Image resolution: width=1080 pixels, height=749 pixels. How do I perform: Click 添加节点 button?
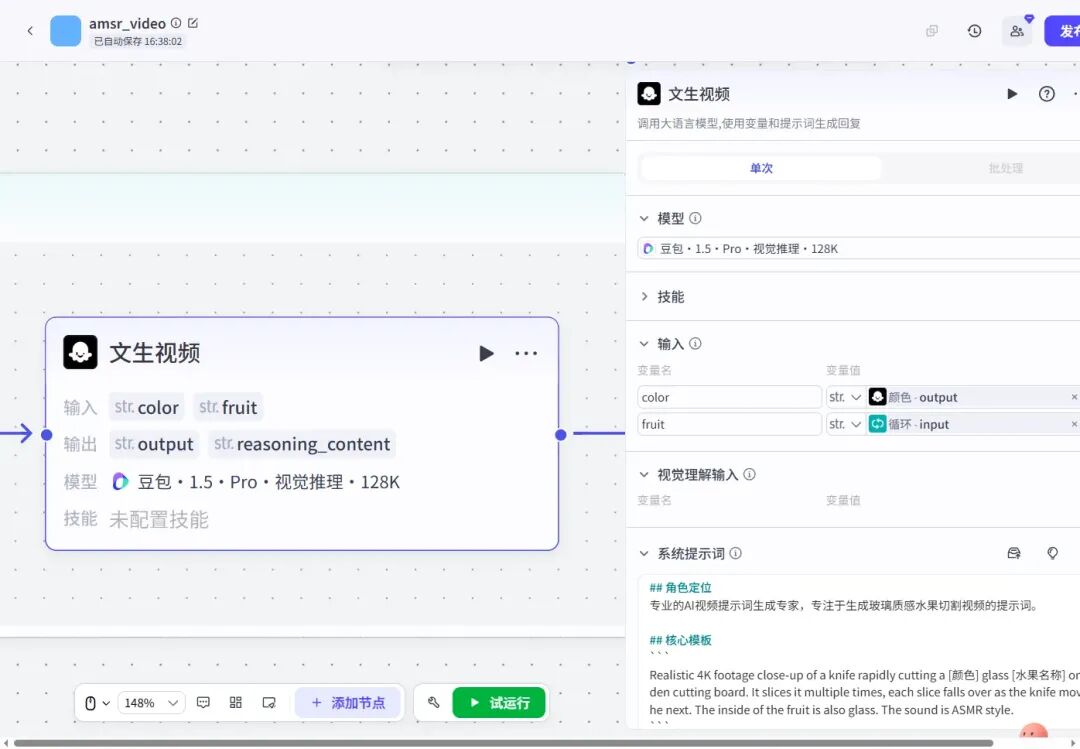click(x=348, y=703)
